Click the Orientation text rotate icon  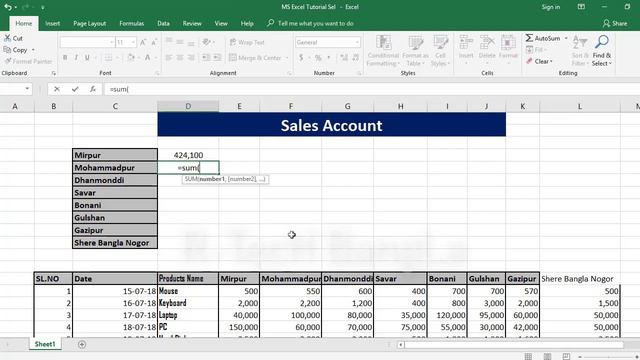pos(207,42)
